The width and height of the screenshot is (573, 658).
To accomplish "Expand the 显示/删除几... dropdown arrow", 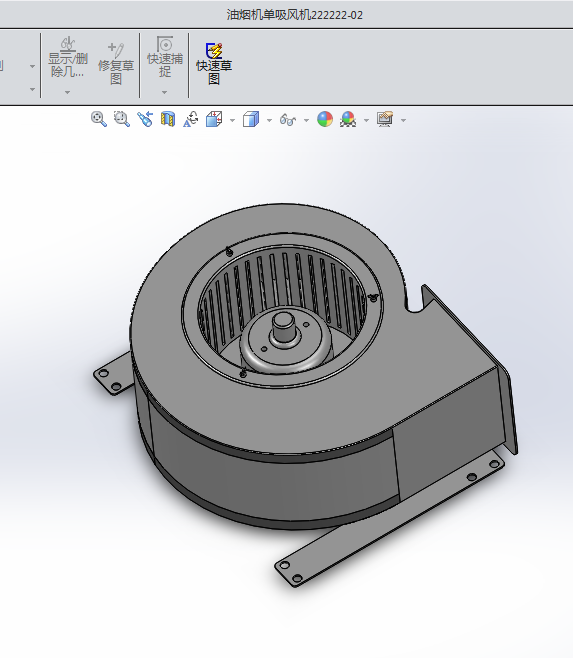I will click(x=68, y=92).
